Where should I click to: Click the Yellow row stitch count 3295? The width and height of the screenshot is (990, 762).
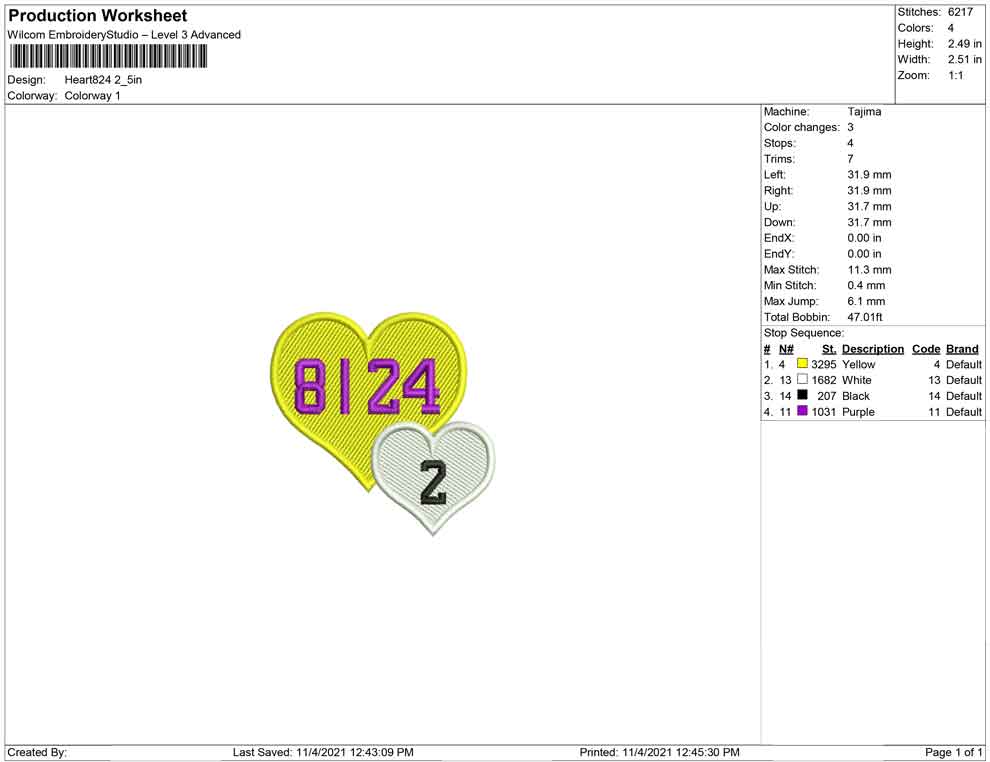824,364
